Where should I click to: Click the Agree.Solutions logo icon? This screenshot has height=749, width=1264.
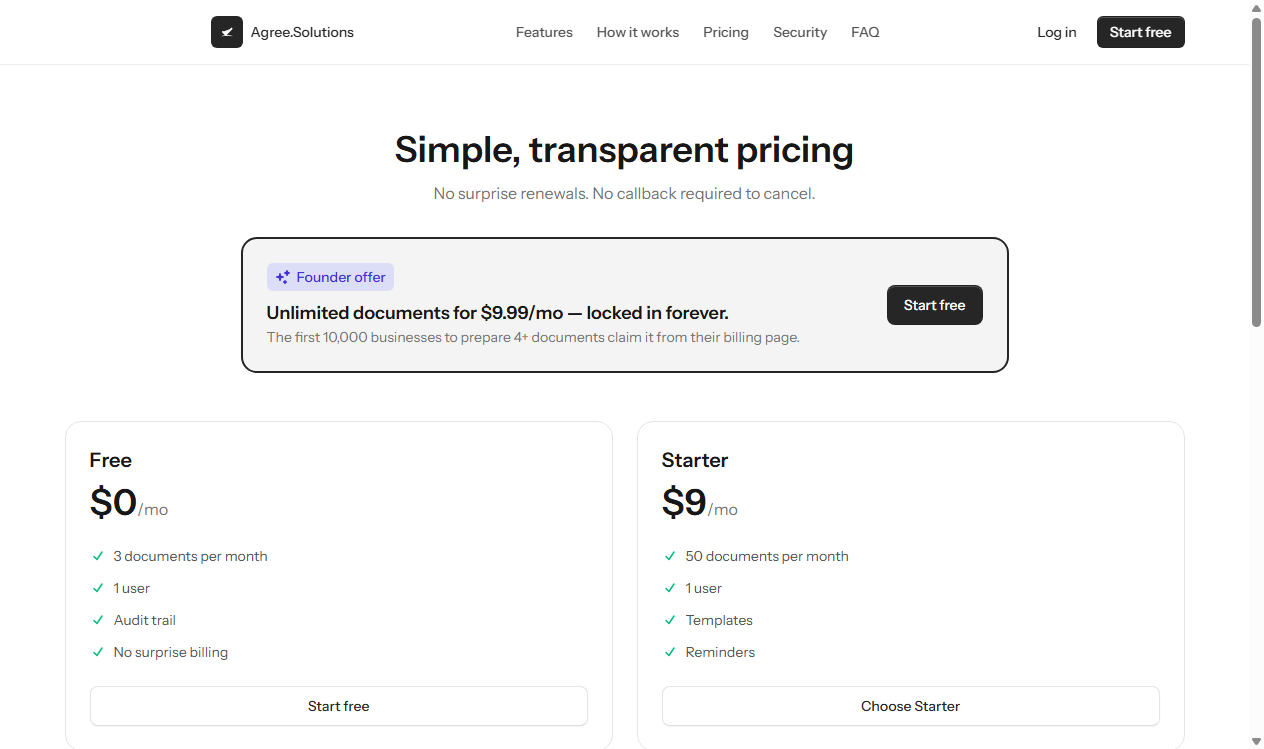pos(227,32)
